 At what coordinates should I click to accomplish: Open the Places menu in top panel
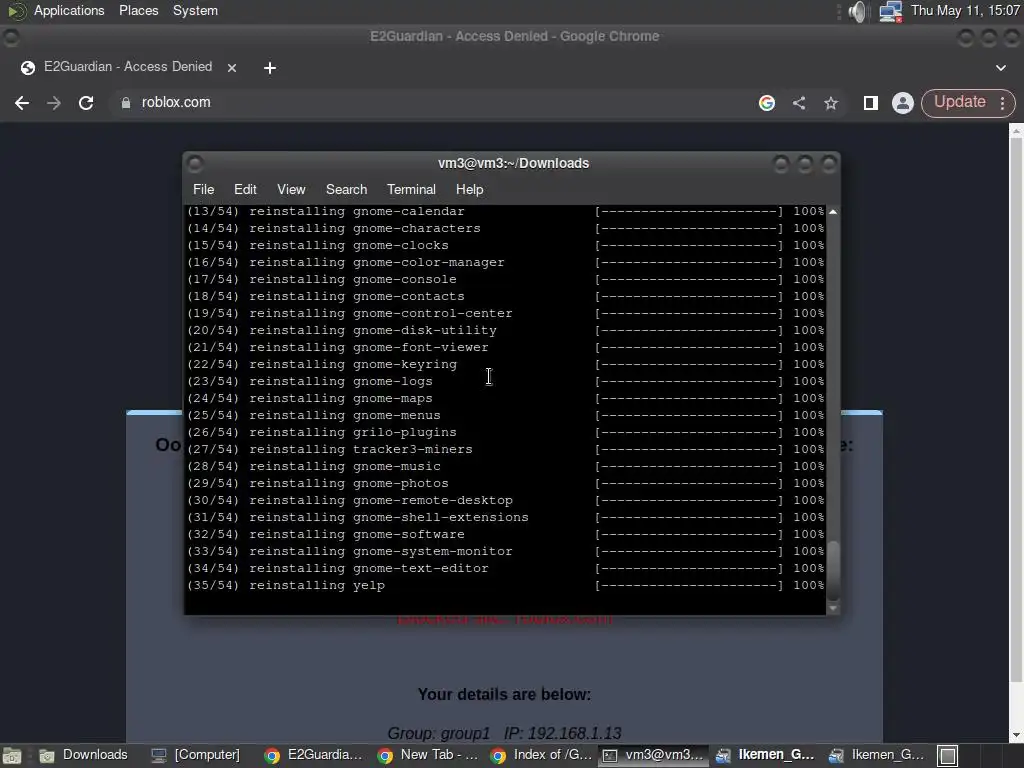(138, 10)
